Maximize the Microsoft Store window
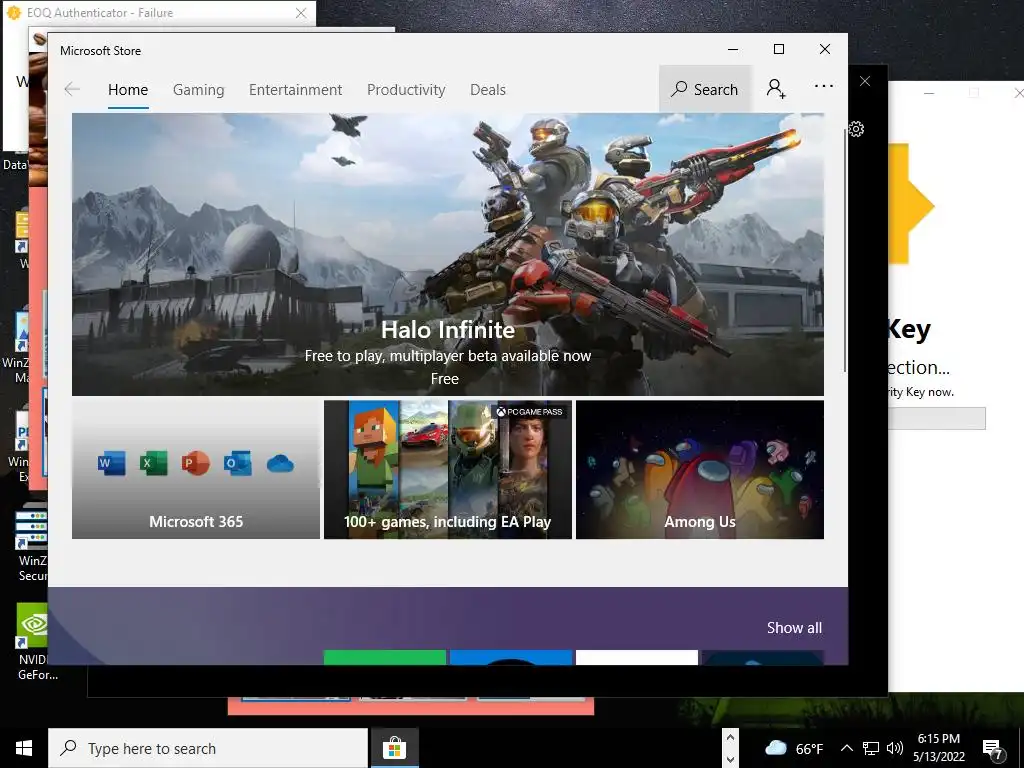 click(778, 50)
